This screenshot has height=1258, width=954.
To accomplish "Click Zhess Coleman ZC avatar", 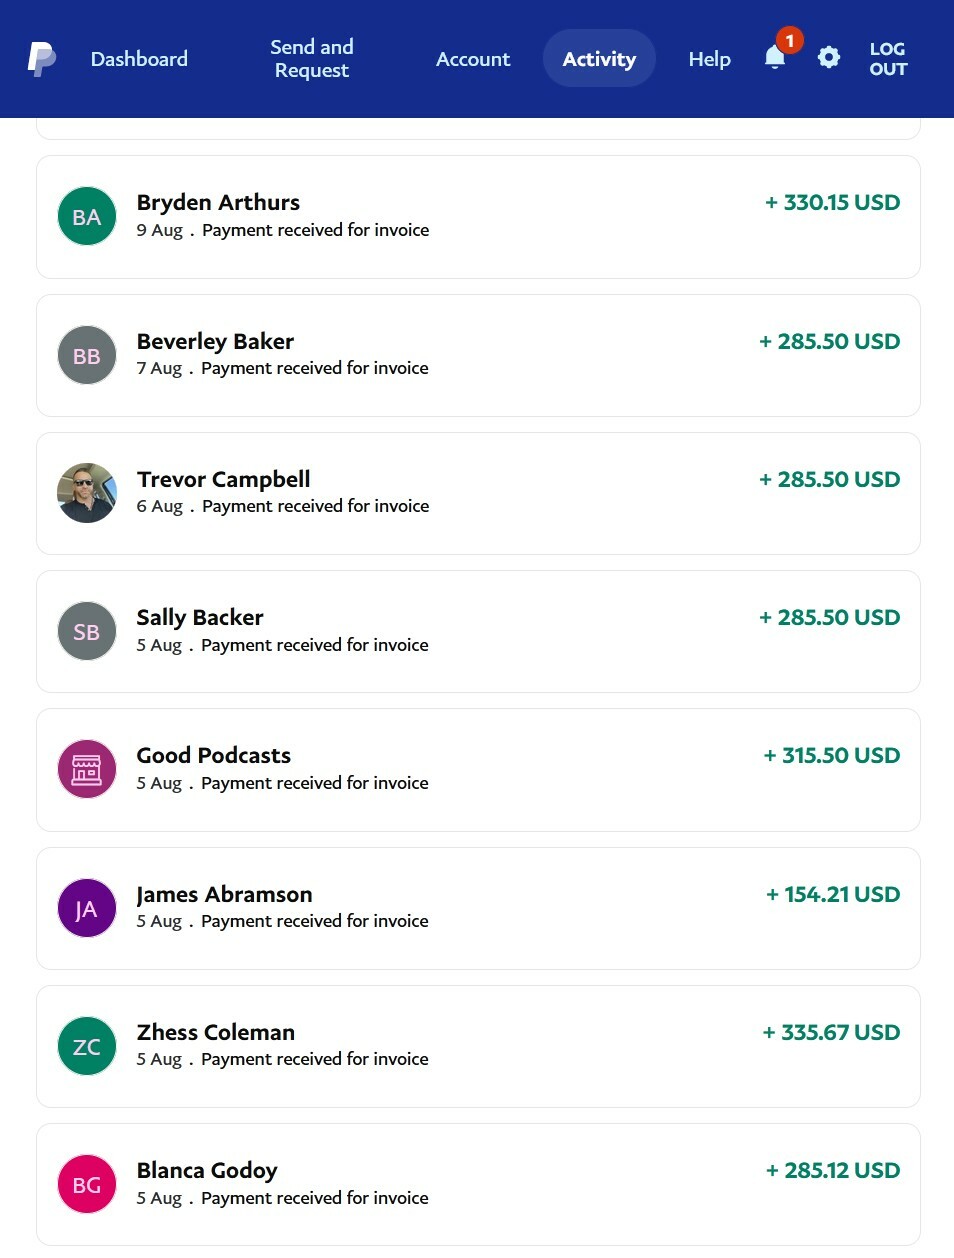I will (x=87, y=1046).
